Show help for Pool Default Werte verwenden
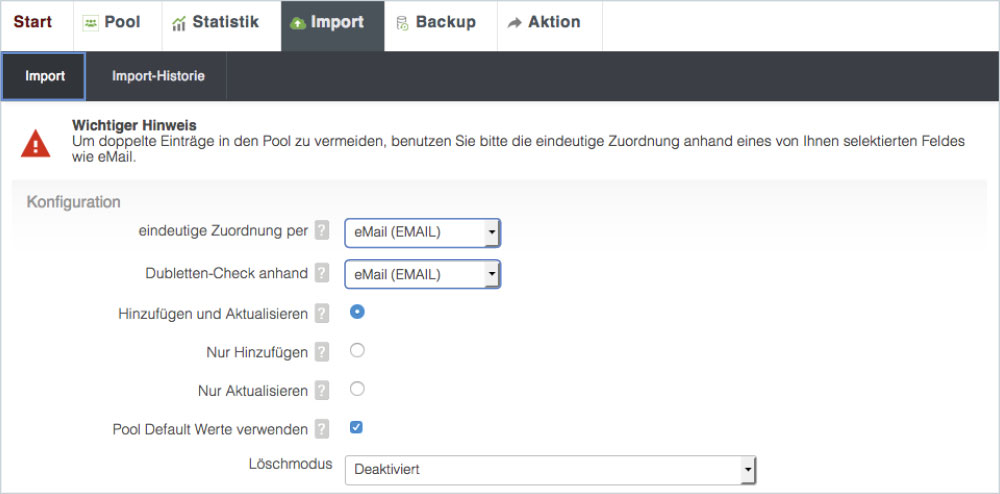1000x494 pixels. pyautogui.click(x=321, y=429)
